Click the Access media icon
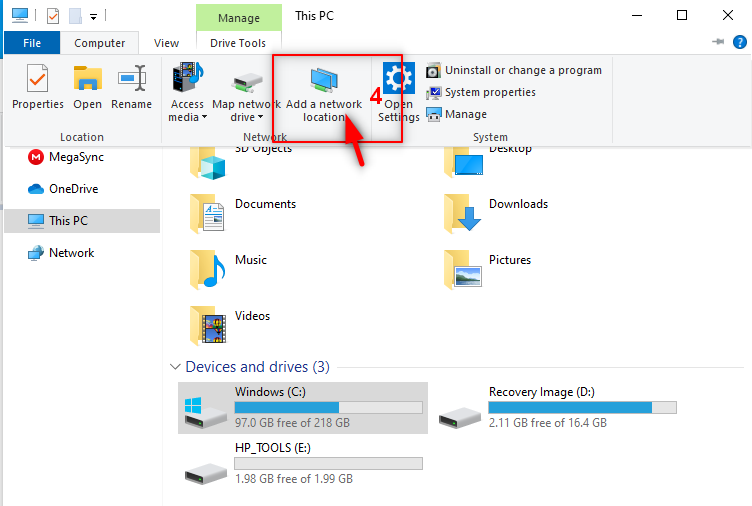Screen dimensions: 752x506 (x=188, y=77)
